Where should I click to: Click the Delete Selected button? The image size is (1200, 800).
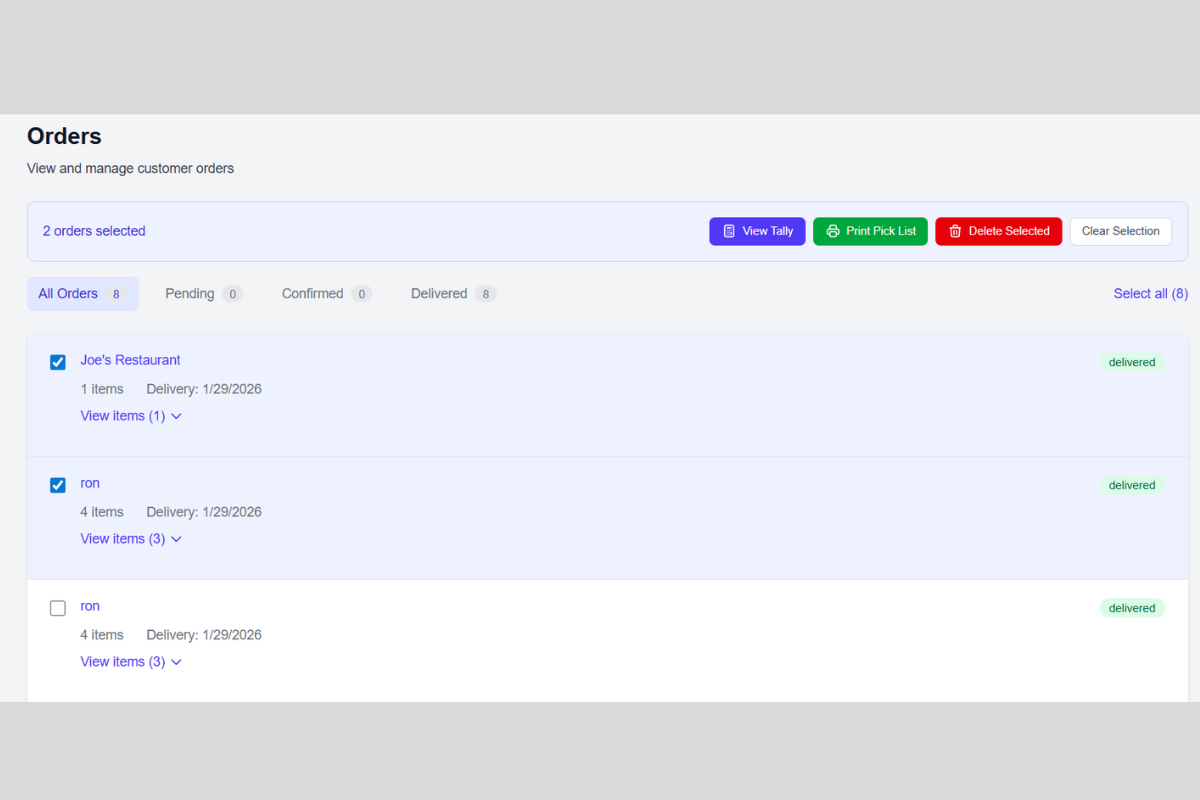pyautogui.click(x=998, y=231)
